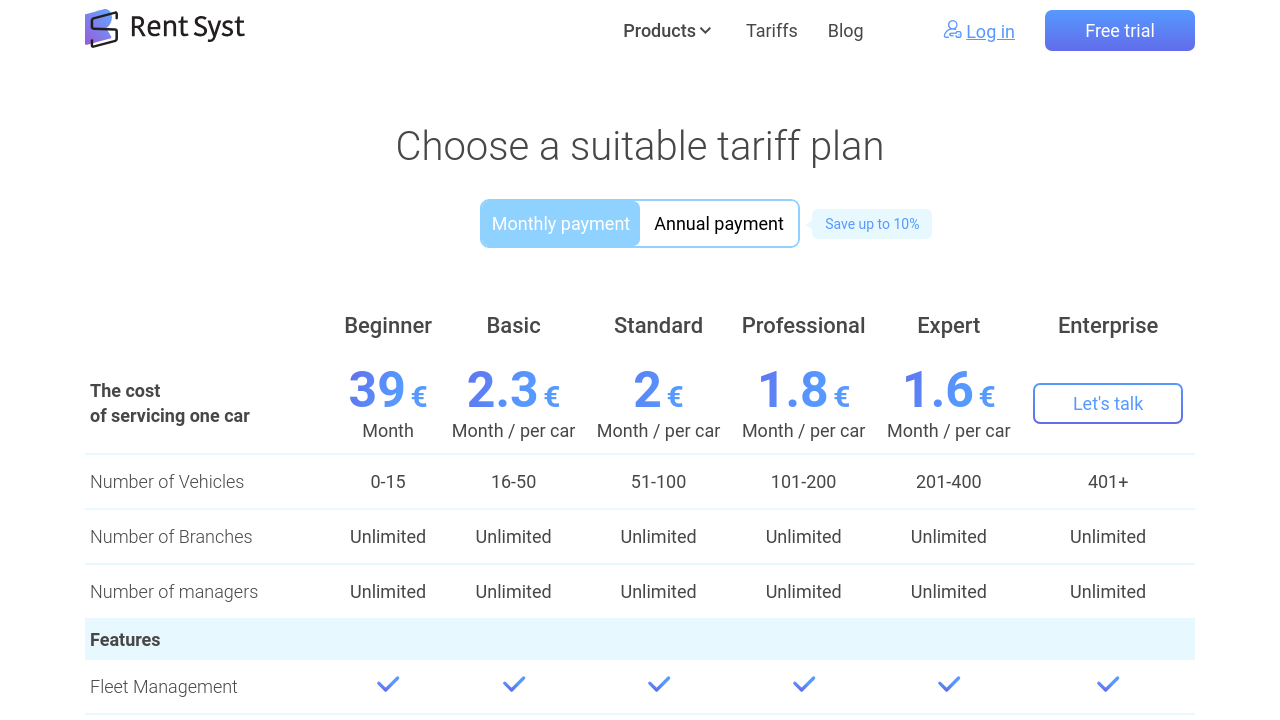
Task: Expand the Products dropdown menu
Action: point(659,31)
